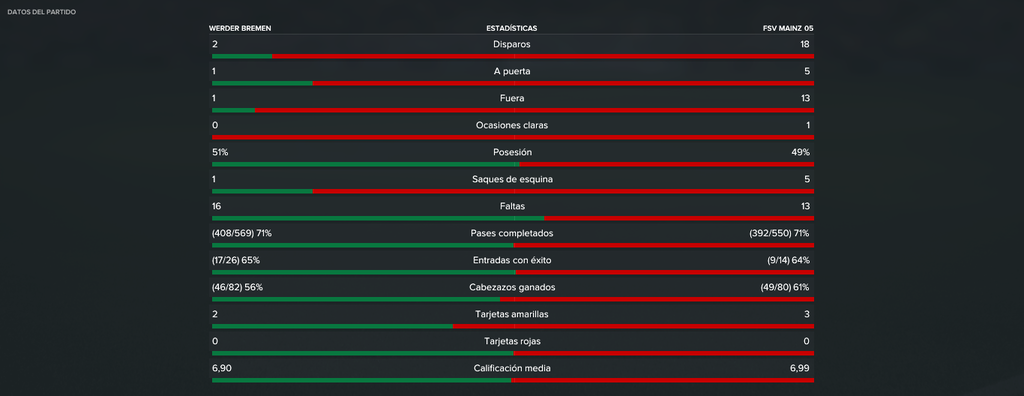This screenshot has height=396, width=1024.
Task: Click the green Posesión bar segment
Action: (365, 164)
